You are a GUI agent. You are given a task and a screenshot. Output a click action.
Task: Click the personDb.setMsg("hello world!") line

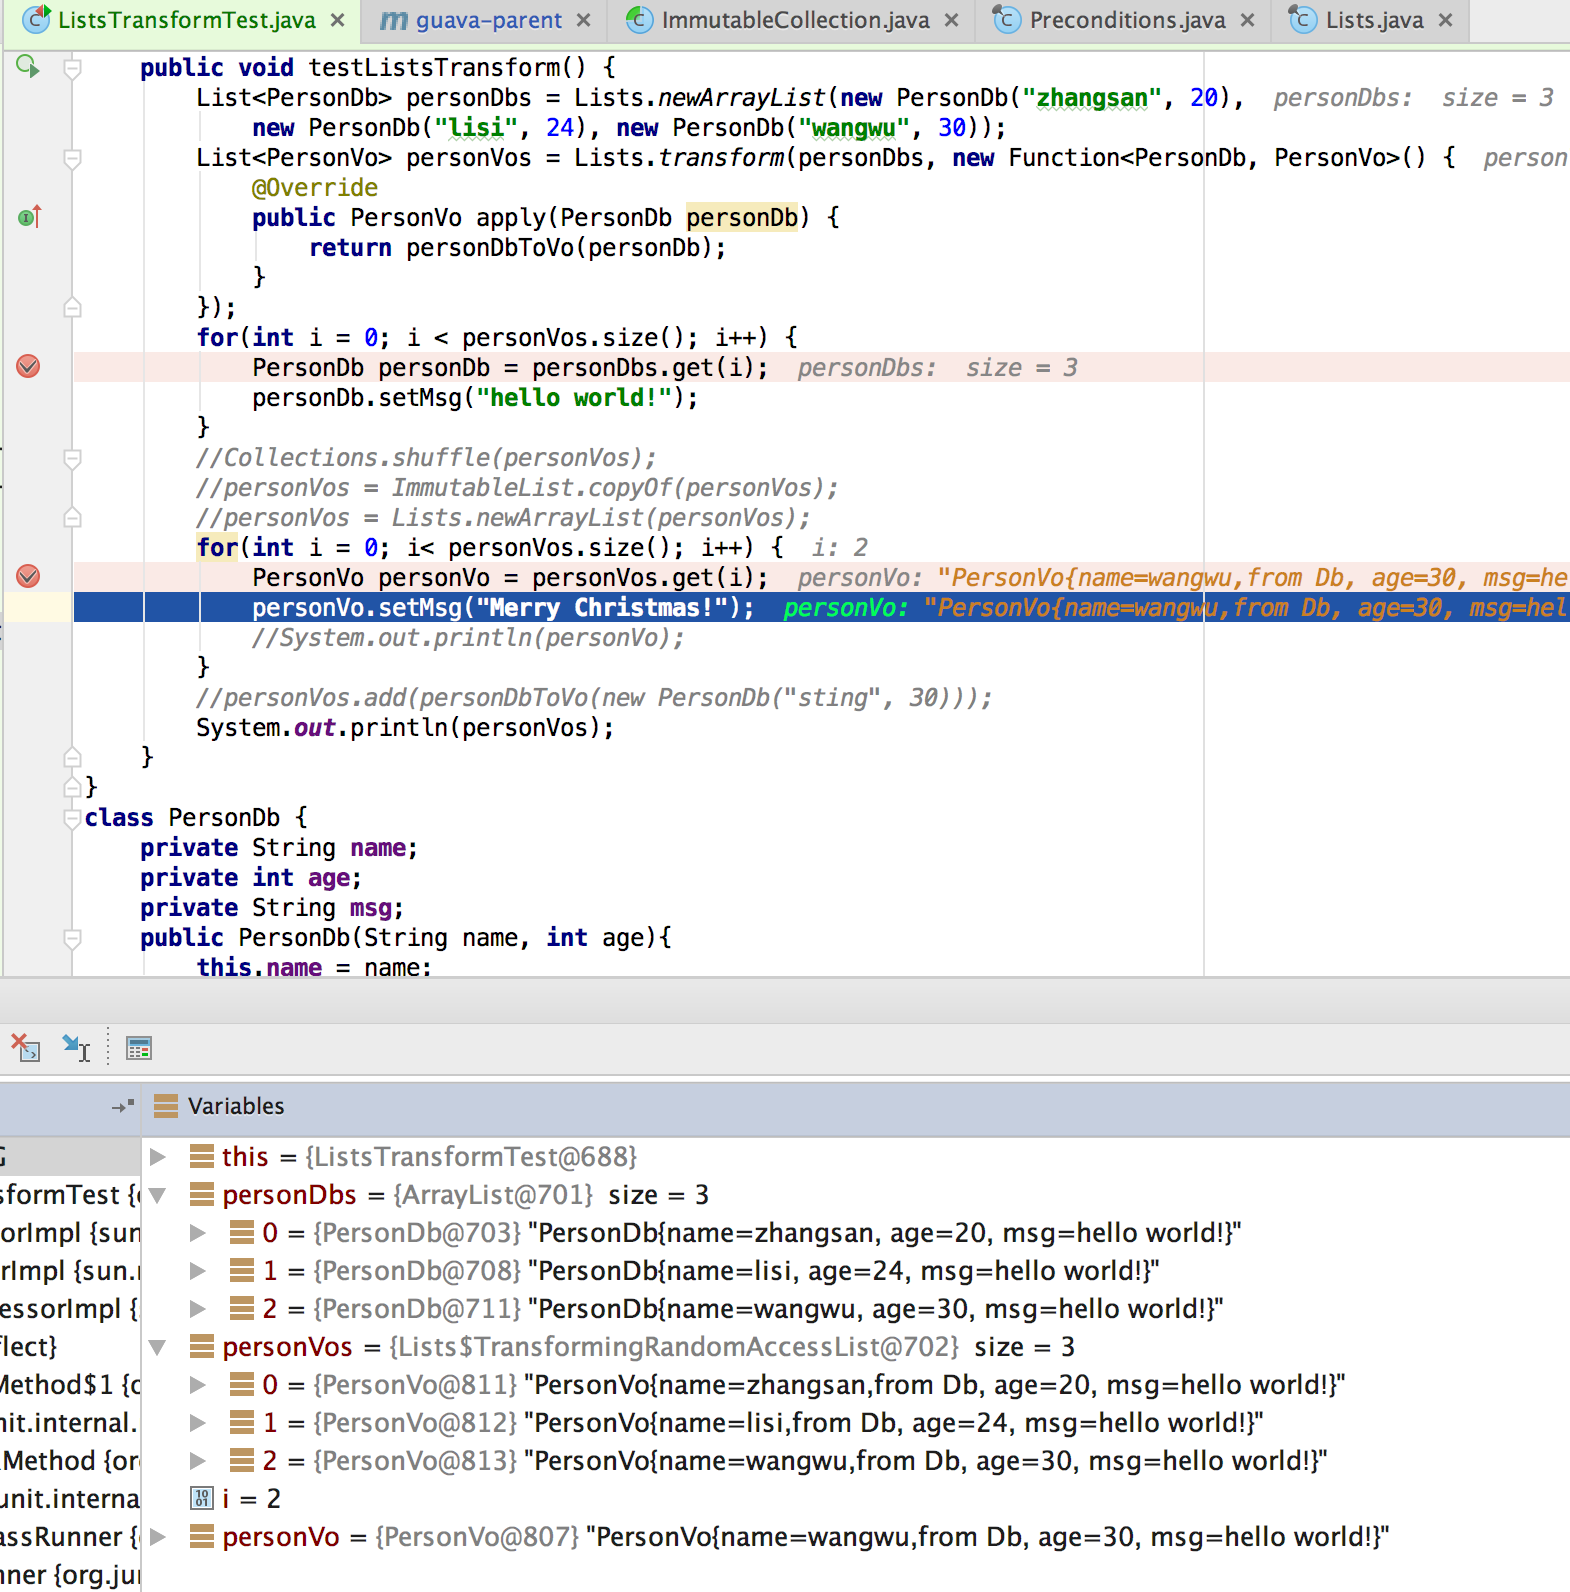[475, 398]
